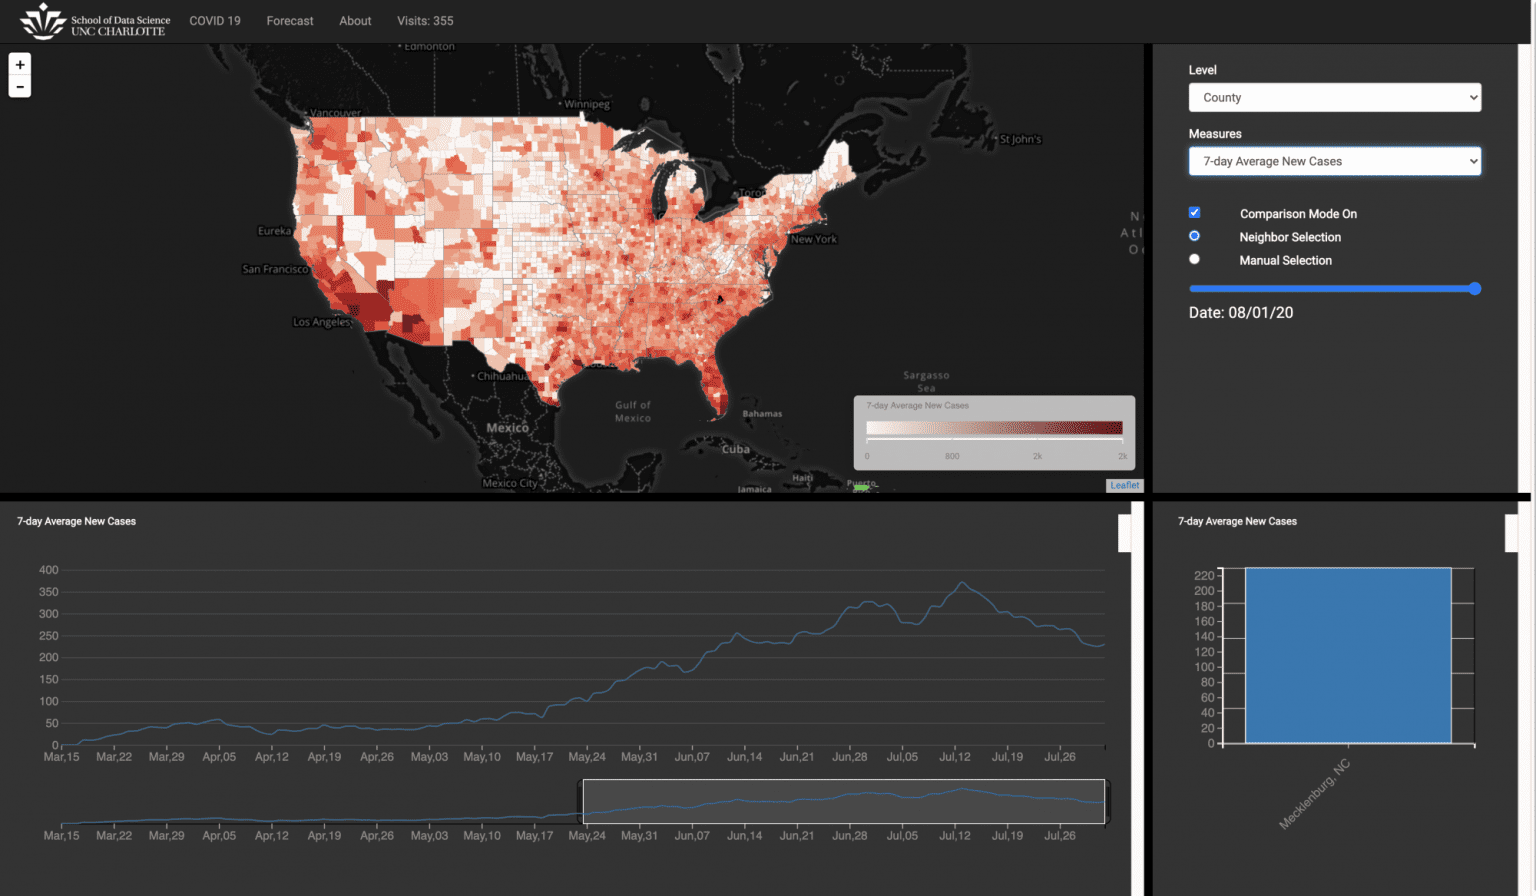Select the Mecklenburg, NC bar
This screenshot has width=1536, height=896.
(1348, 655)
